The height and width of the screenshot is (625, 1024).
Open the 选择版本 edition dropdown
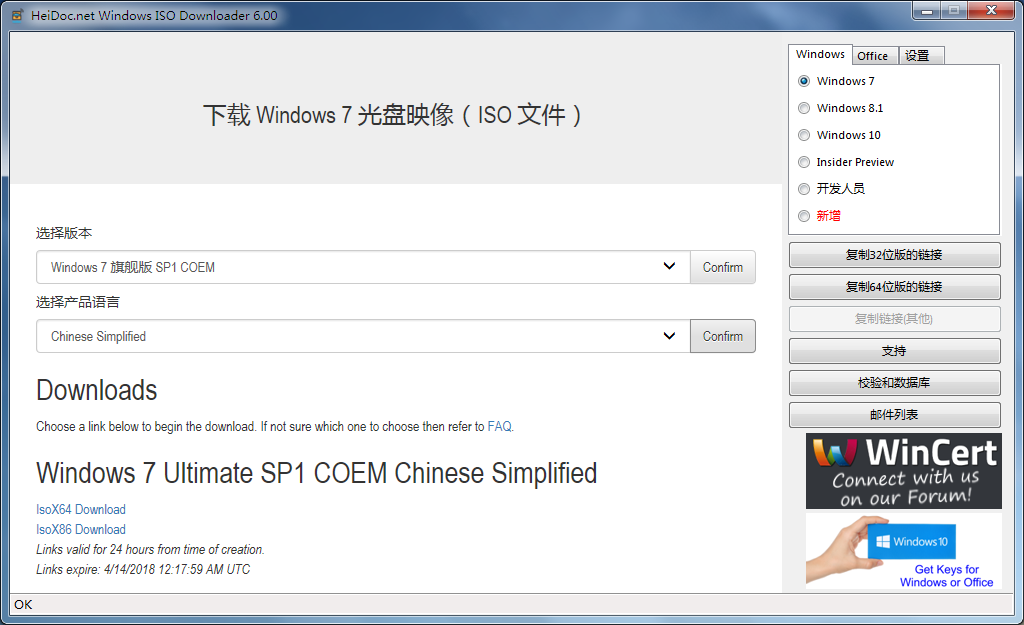pyautogui.click(x=363, y=267)
